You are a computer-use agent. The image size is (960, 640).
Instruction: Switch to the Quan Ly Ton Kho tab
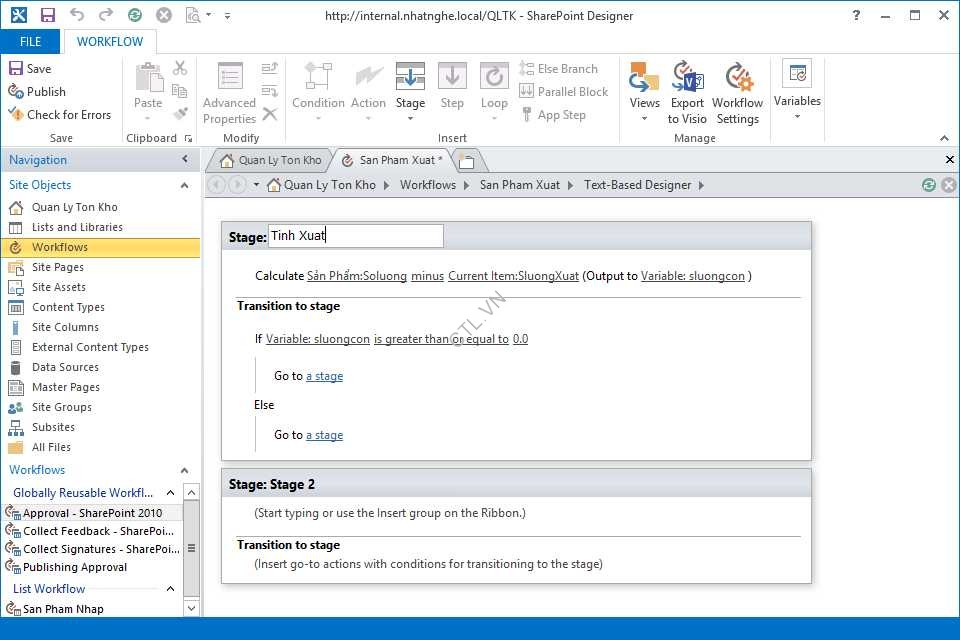point(271,160)
